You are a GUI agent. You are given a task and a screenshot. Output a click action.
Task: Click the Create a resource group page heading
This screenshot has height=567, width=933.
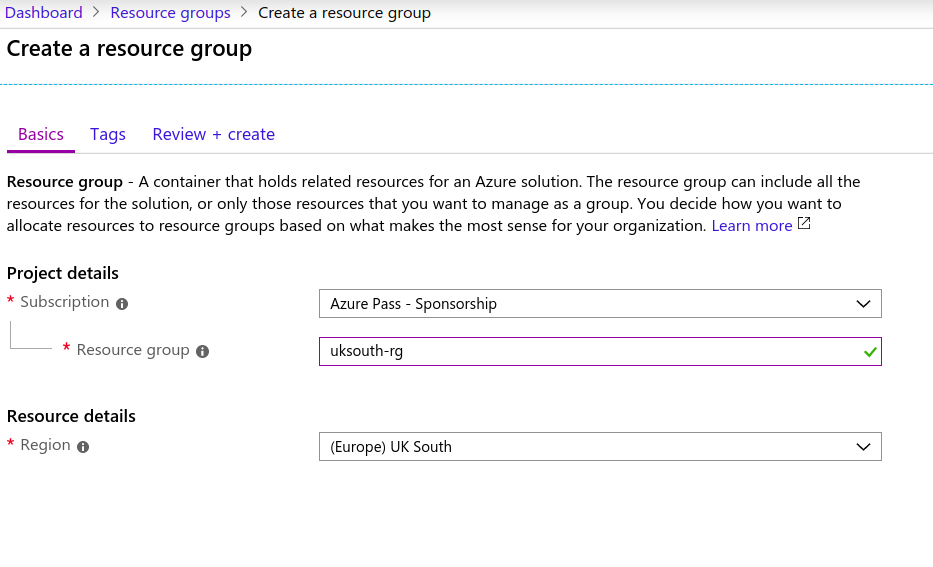pyautogui.click(x=129, y=49)
